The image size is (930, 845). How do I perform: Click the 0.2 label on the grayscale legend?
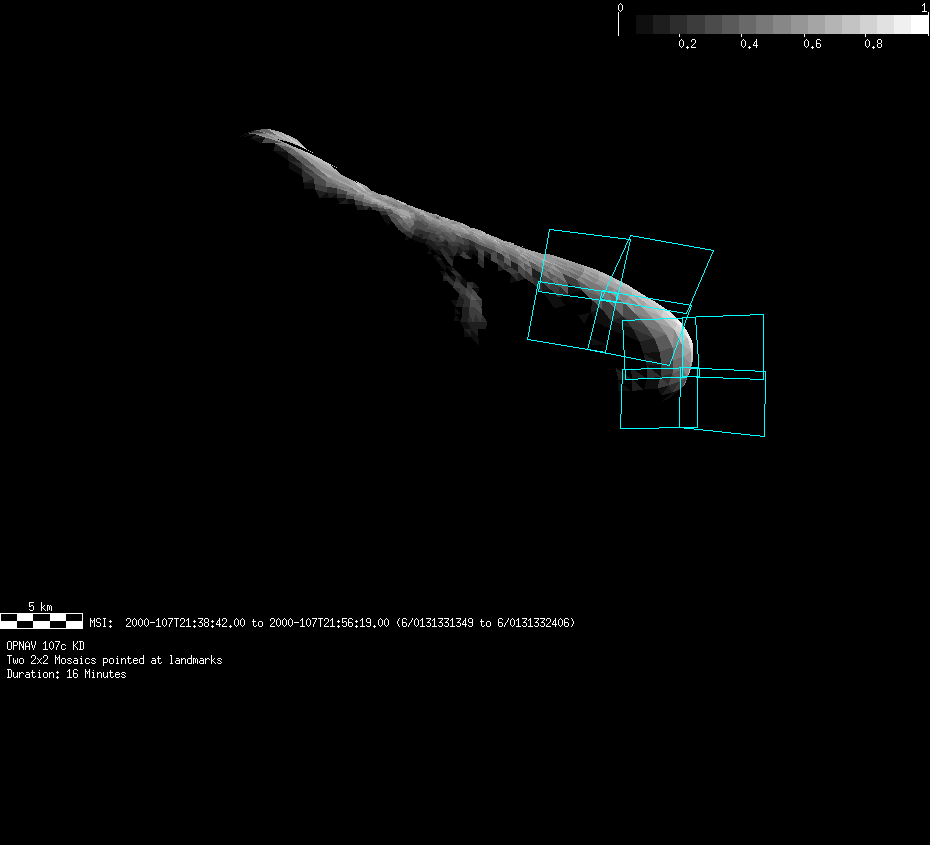pos(687,44)
